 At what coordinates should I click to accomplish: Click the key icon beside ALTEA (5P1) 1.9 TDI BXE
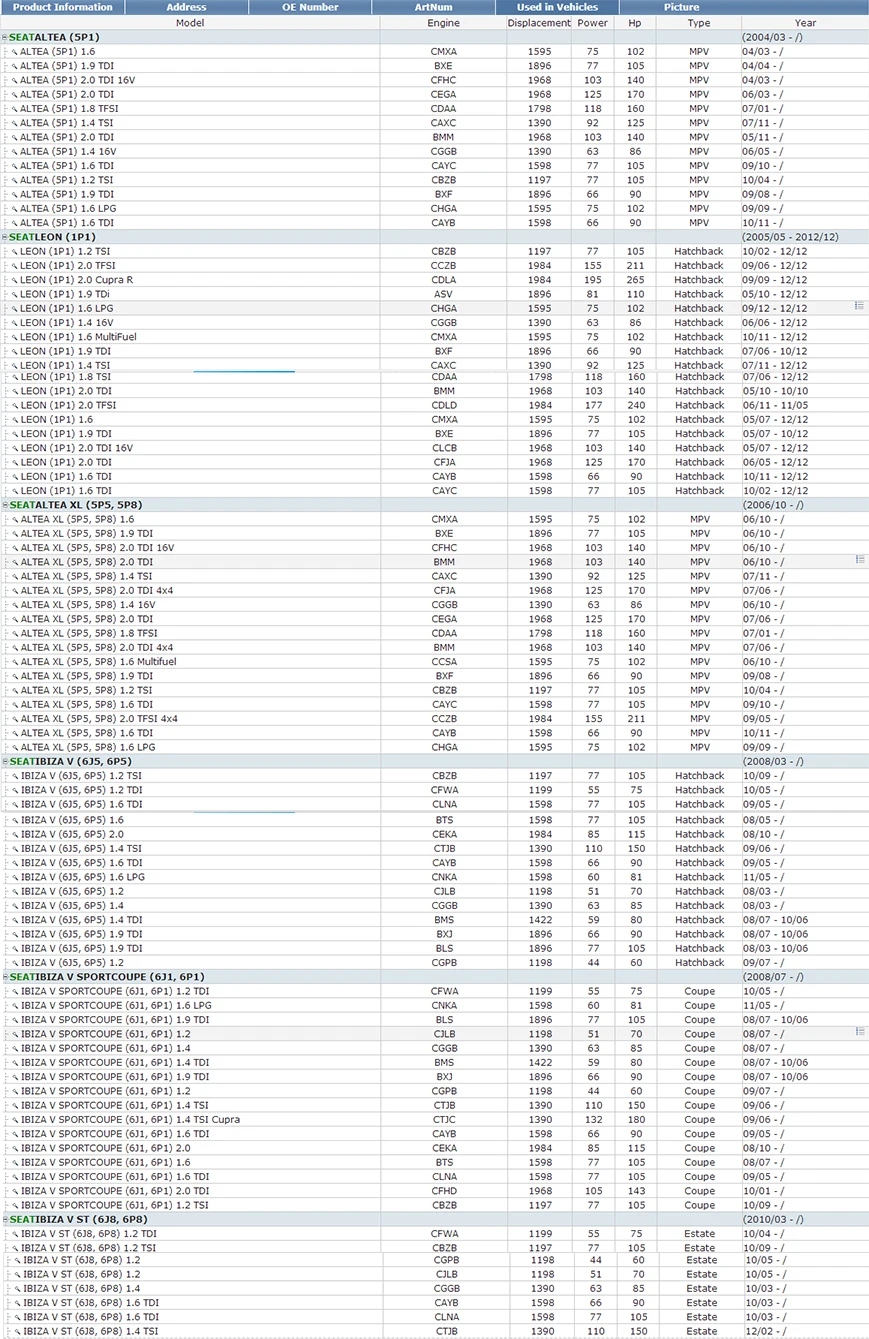pos(15,65)
